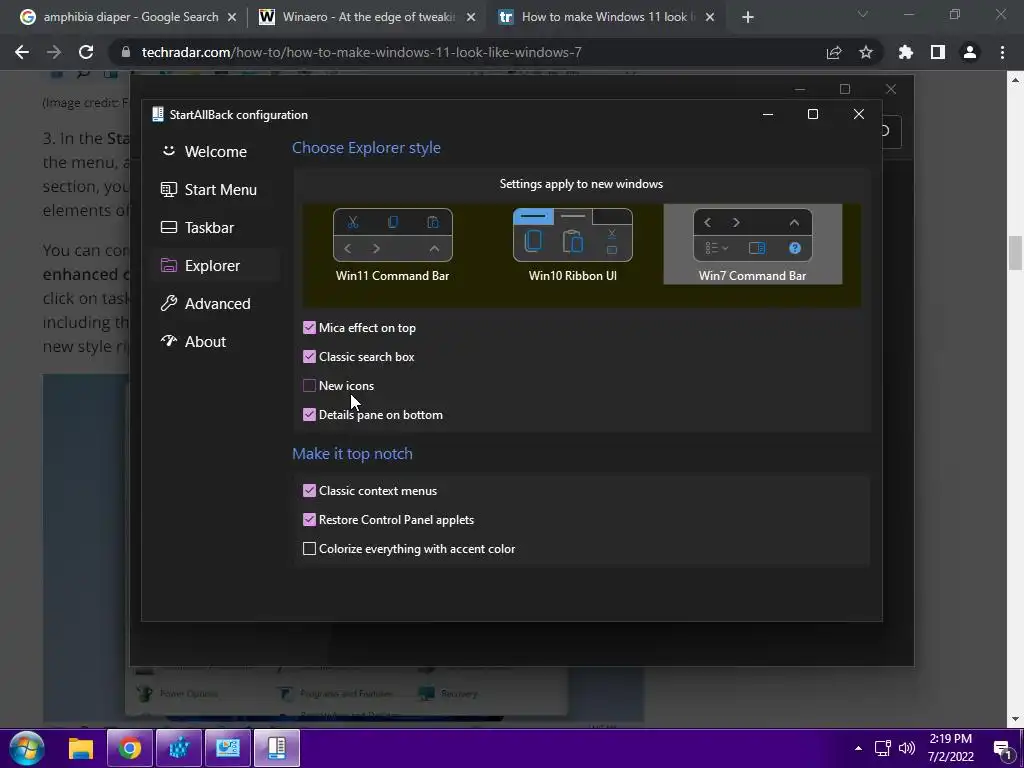Disable Mica effect on top
The height and width of the screenshot is (768, 1024).
pos(310,328)
